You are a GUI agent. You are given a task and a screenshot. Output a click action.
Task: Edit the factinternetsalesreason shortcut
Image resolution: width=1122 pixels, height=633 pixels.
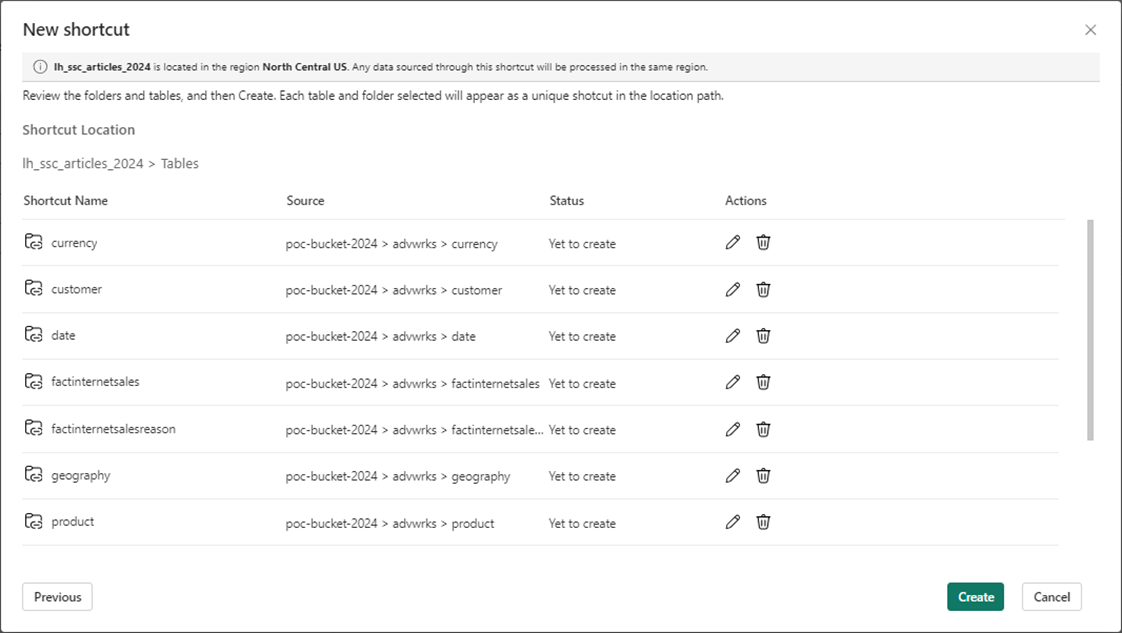[733, 429]
